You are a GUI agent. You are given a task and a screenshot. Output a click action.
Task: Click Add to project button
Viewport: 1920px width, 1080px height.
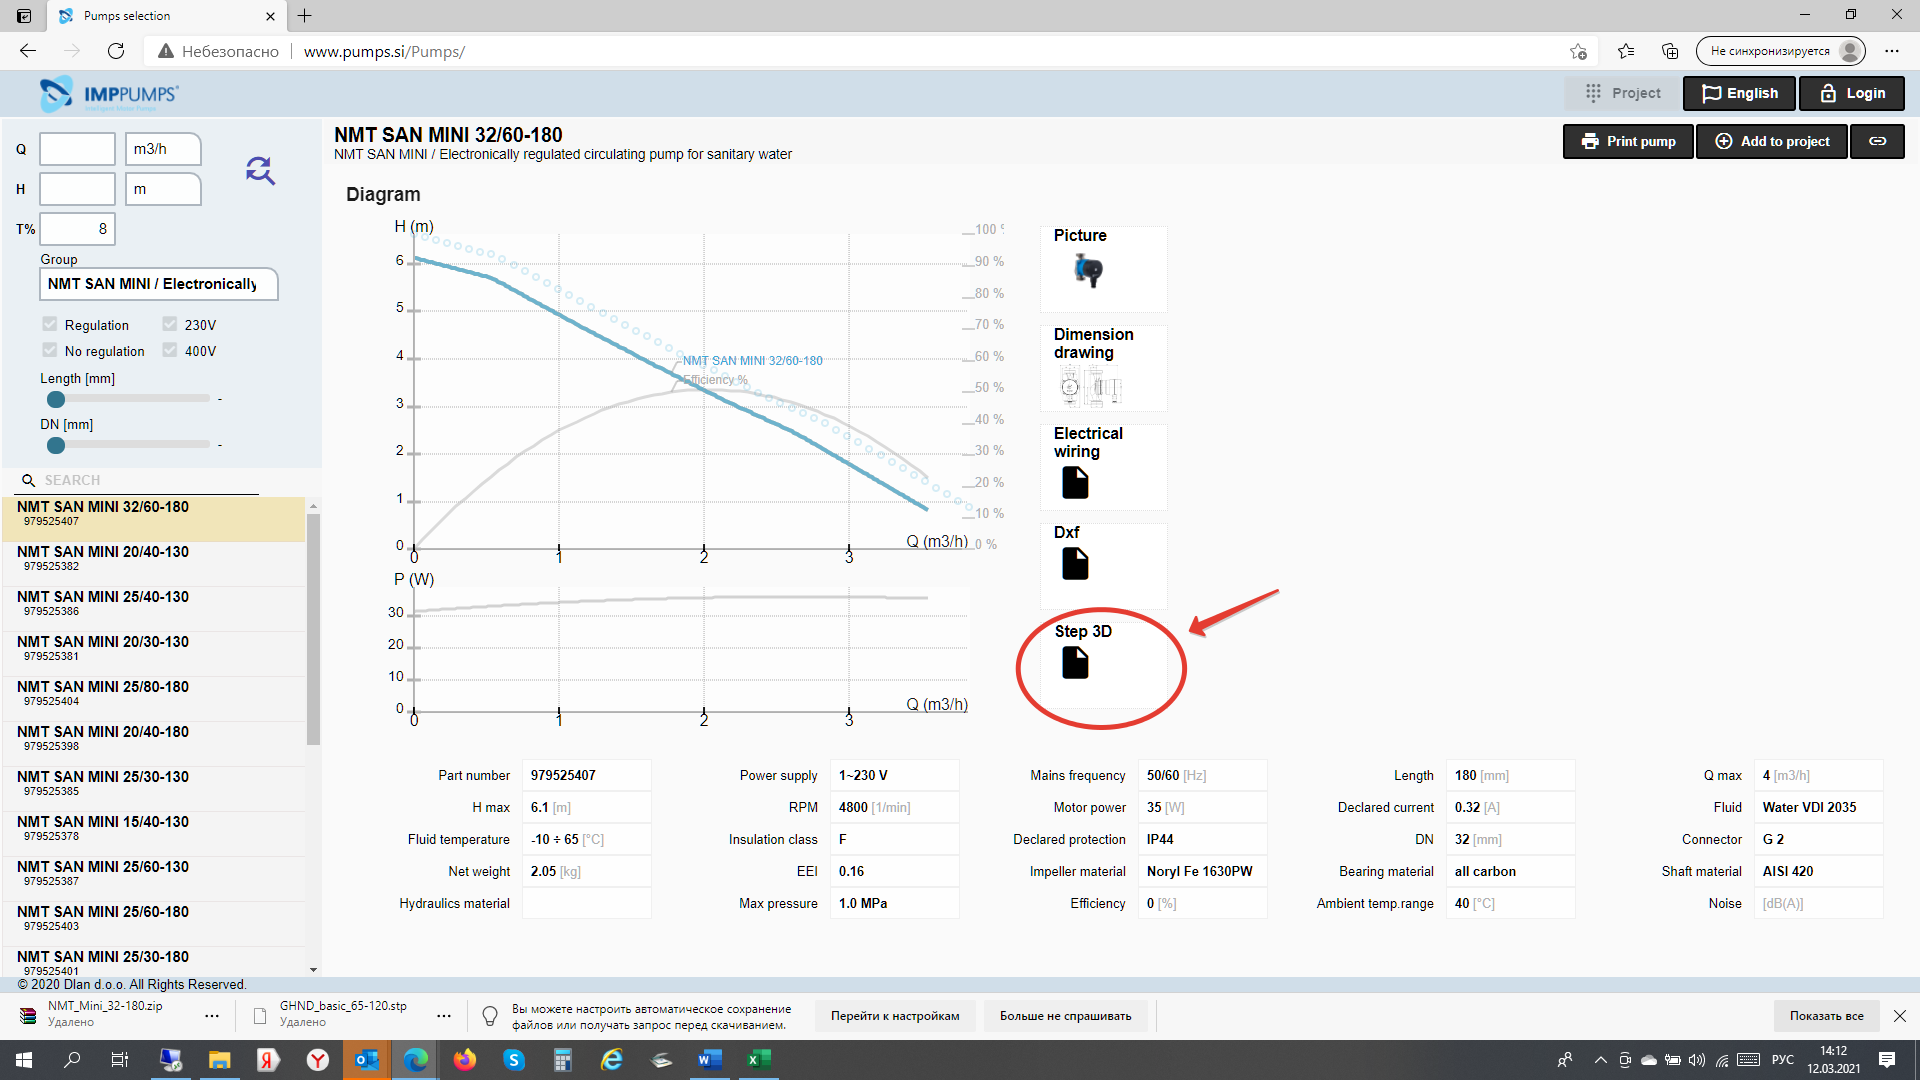pyautogui.click(x=1772, y=141)
